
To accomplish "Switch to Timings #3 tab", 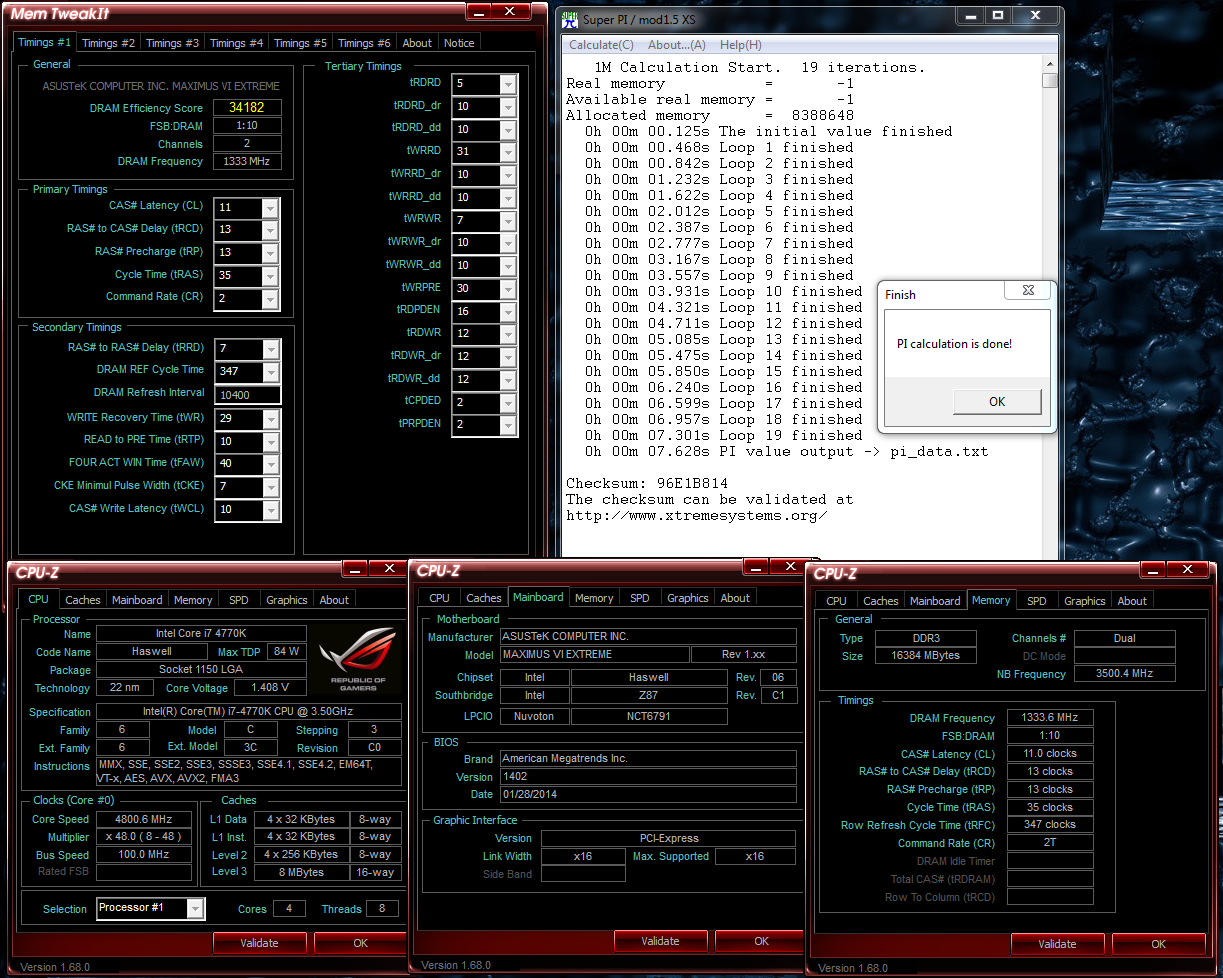I will click(x=172, y=43).
